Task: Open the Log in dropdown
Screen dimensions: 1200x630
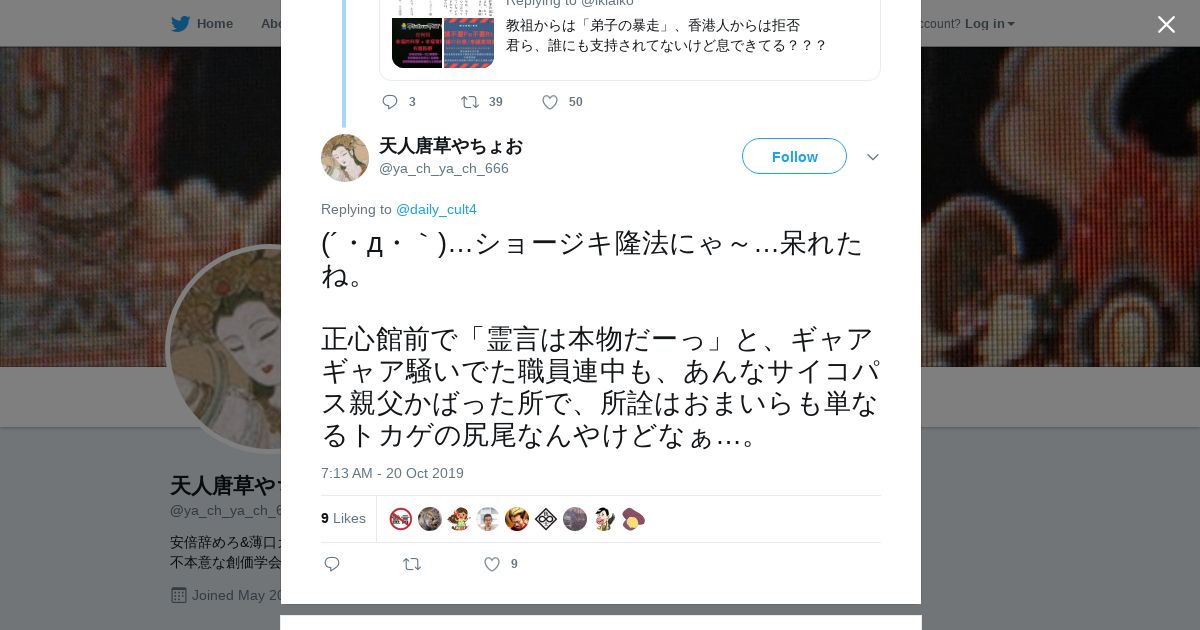Action: pyautogui.click(x=990, y=23)
